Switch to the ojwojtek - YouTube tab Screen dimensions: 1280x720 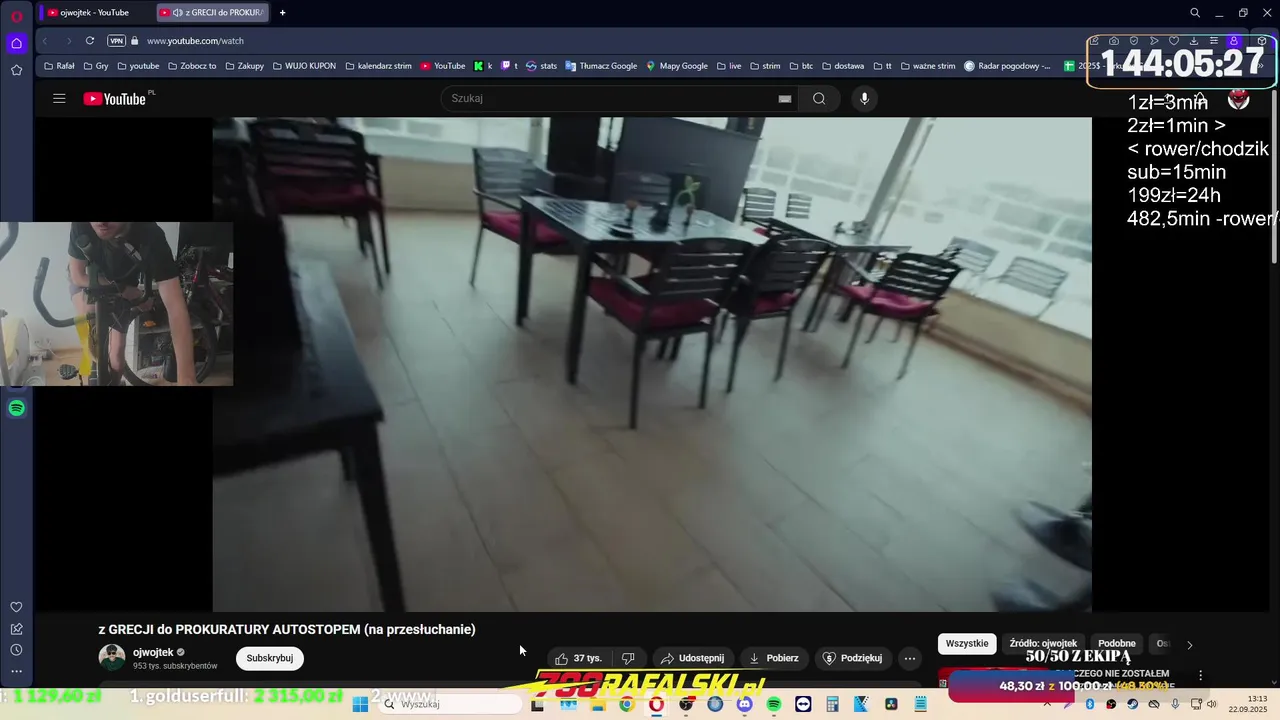pyautogui.click(x=95, y=13)
